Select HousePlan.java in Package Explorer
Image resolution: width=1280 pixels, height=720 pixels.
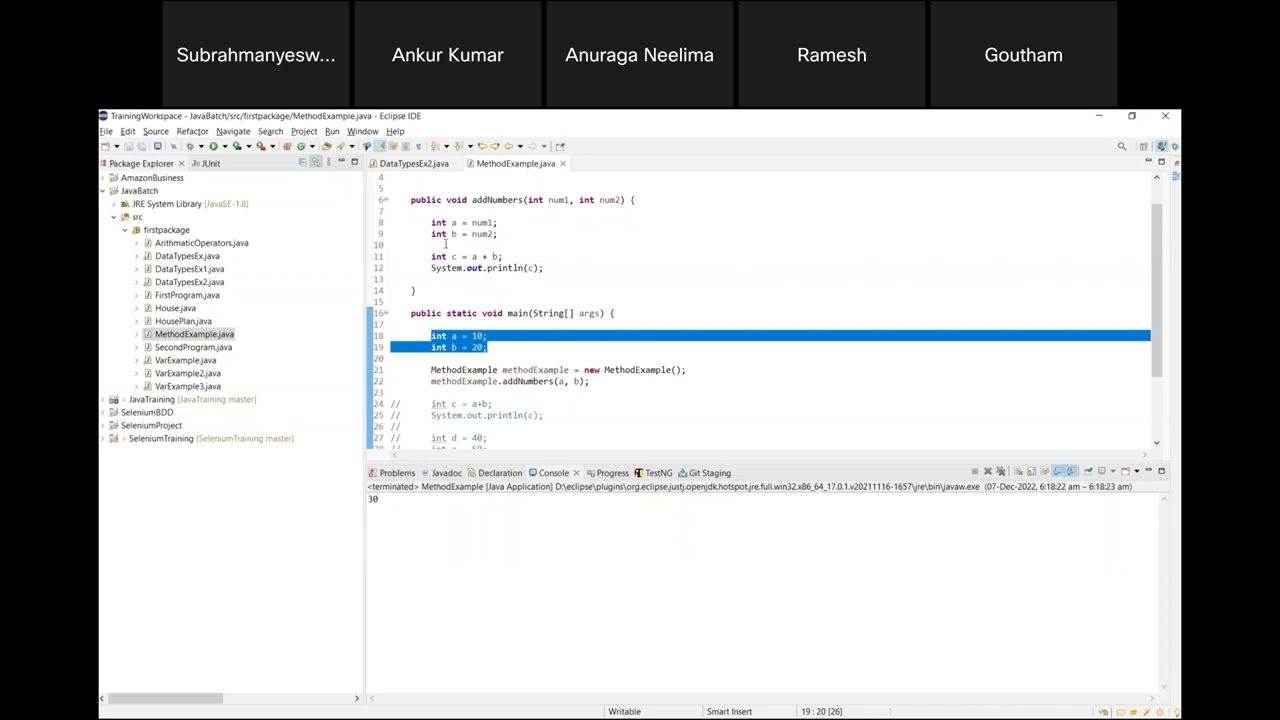(x=183, y=321)
